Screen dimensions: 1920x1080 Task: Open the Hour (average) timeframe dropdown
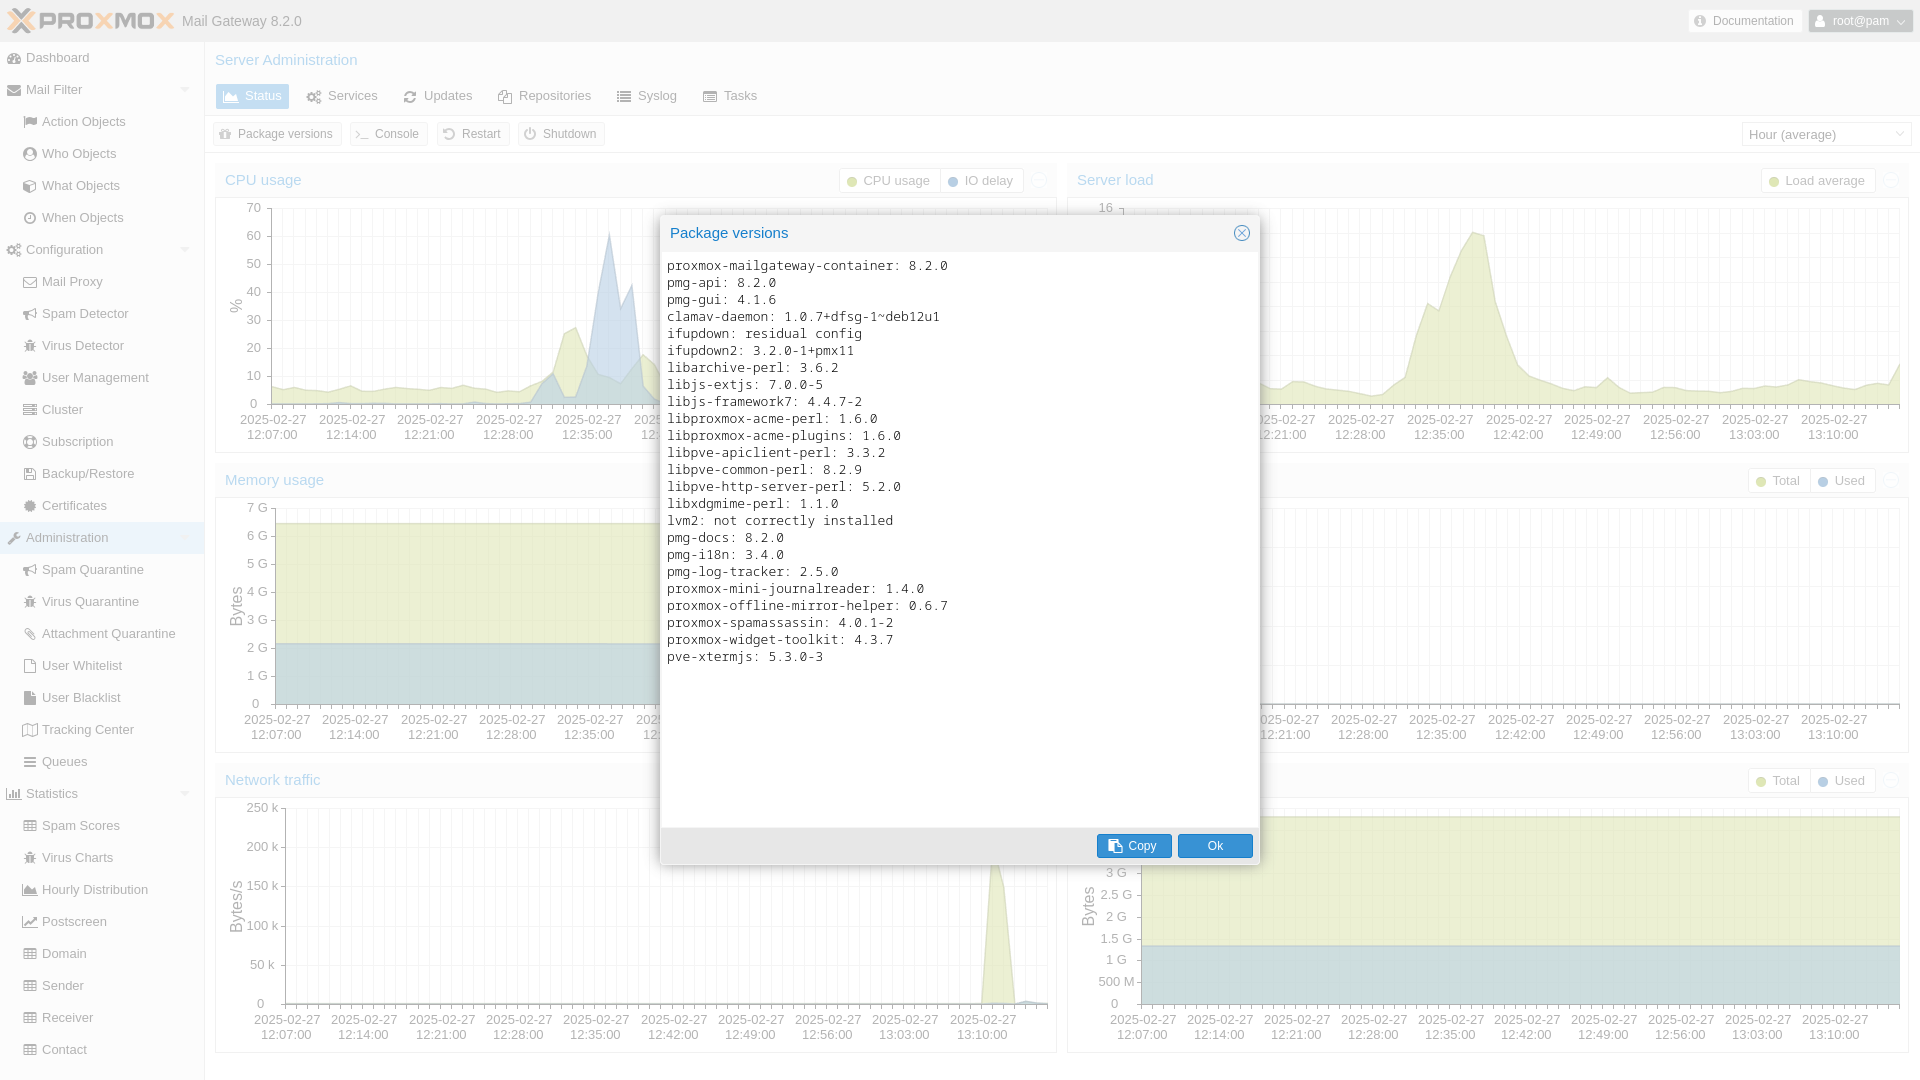[1825, 134]
